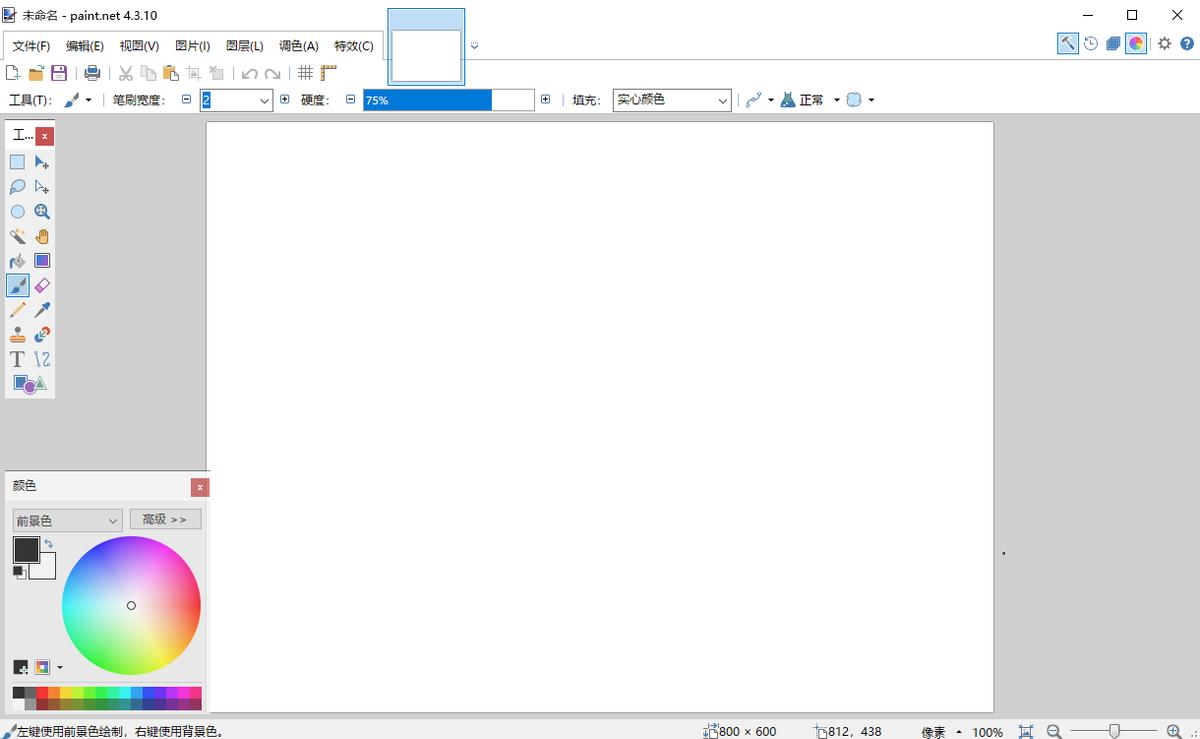Open the 调色(A) menu
Viewport: 1200px width, 739px height.
[x=299, y=46]
